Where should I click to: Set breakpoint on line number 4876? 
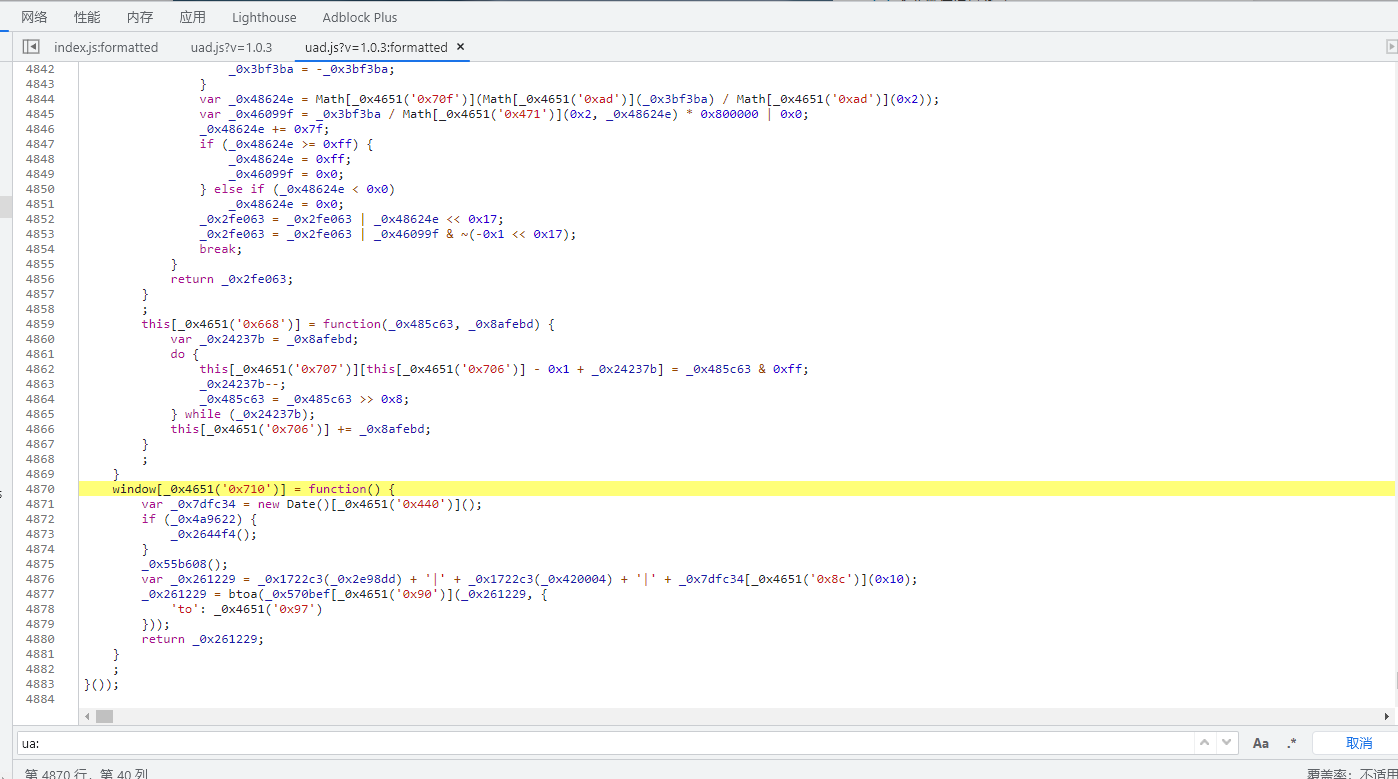(x=40, y=579)
